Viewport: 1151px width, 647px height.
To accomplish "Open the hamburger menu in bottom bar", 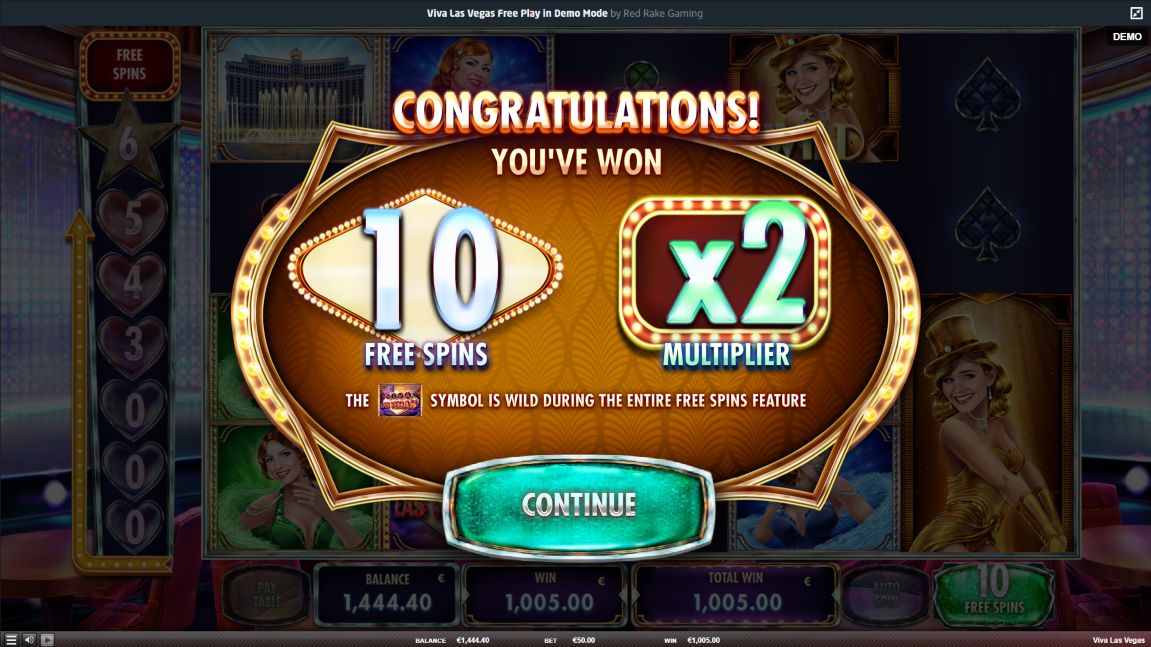I will point(10,640).
